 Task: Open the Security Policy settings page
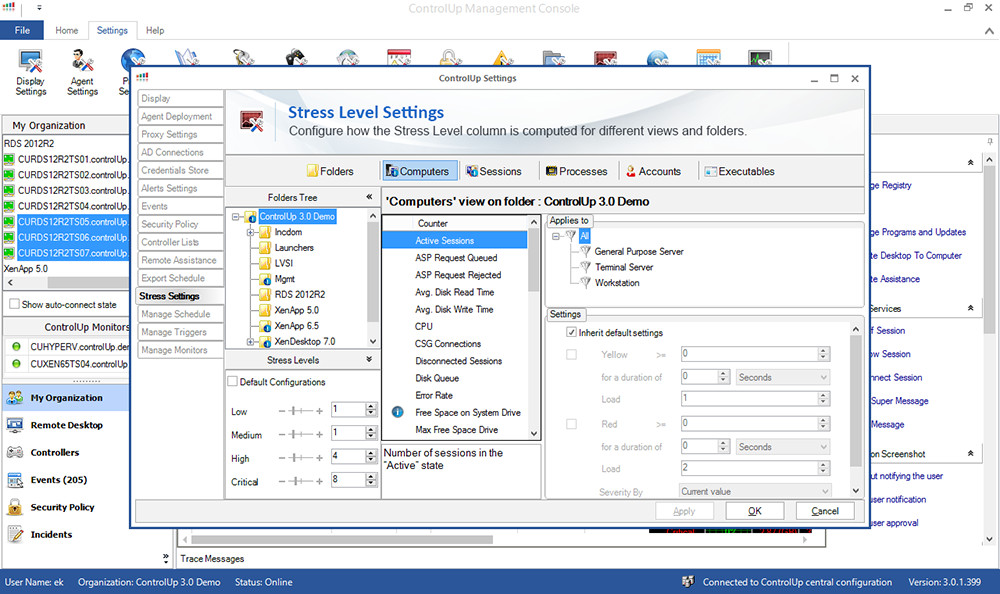(180, 224)
